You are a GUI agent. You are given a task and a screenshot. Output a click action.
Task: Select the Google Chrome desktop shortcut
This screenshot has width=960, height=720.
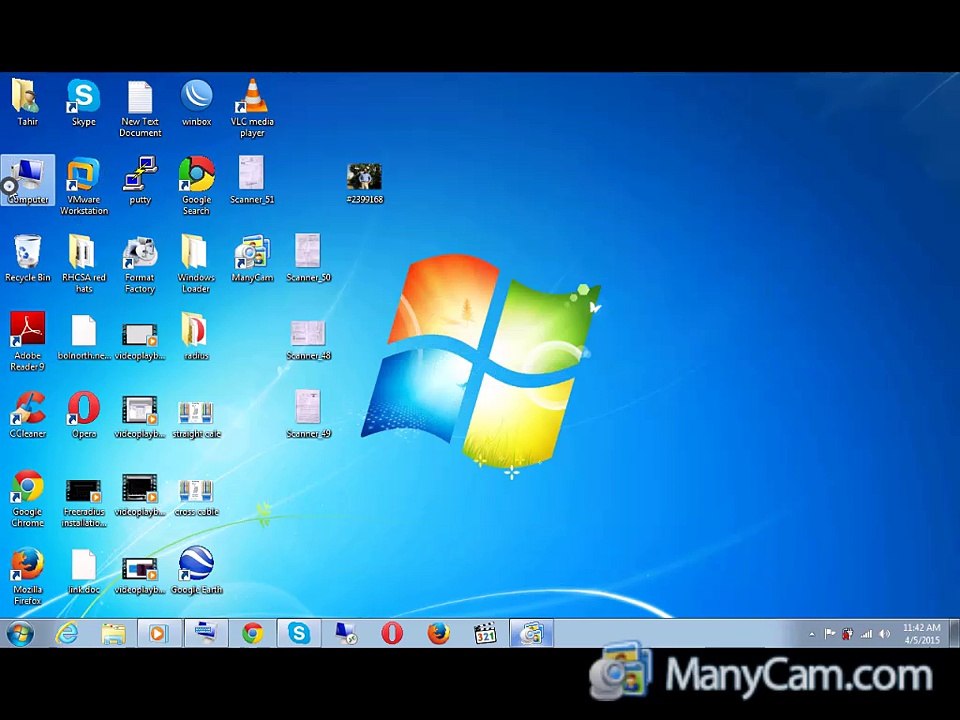(28, 497)
